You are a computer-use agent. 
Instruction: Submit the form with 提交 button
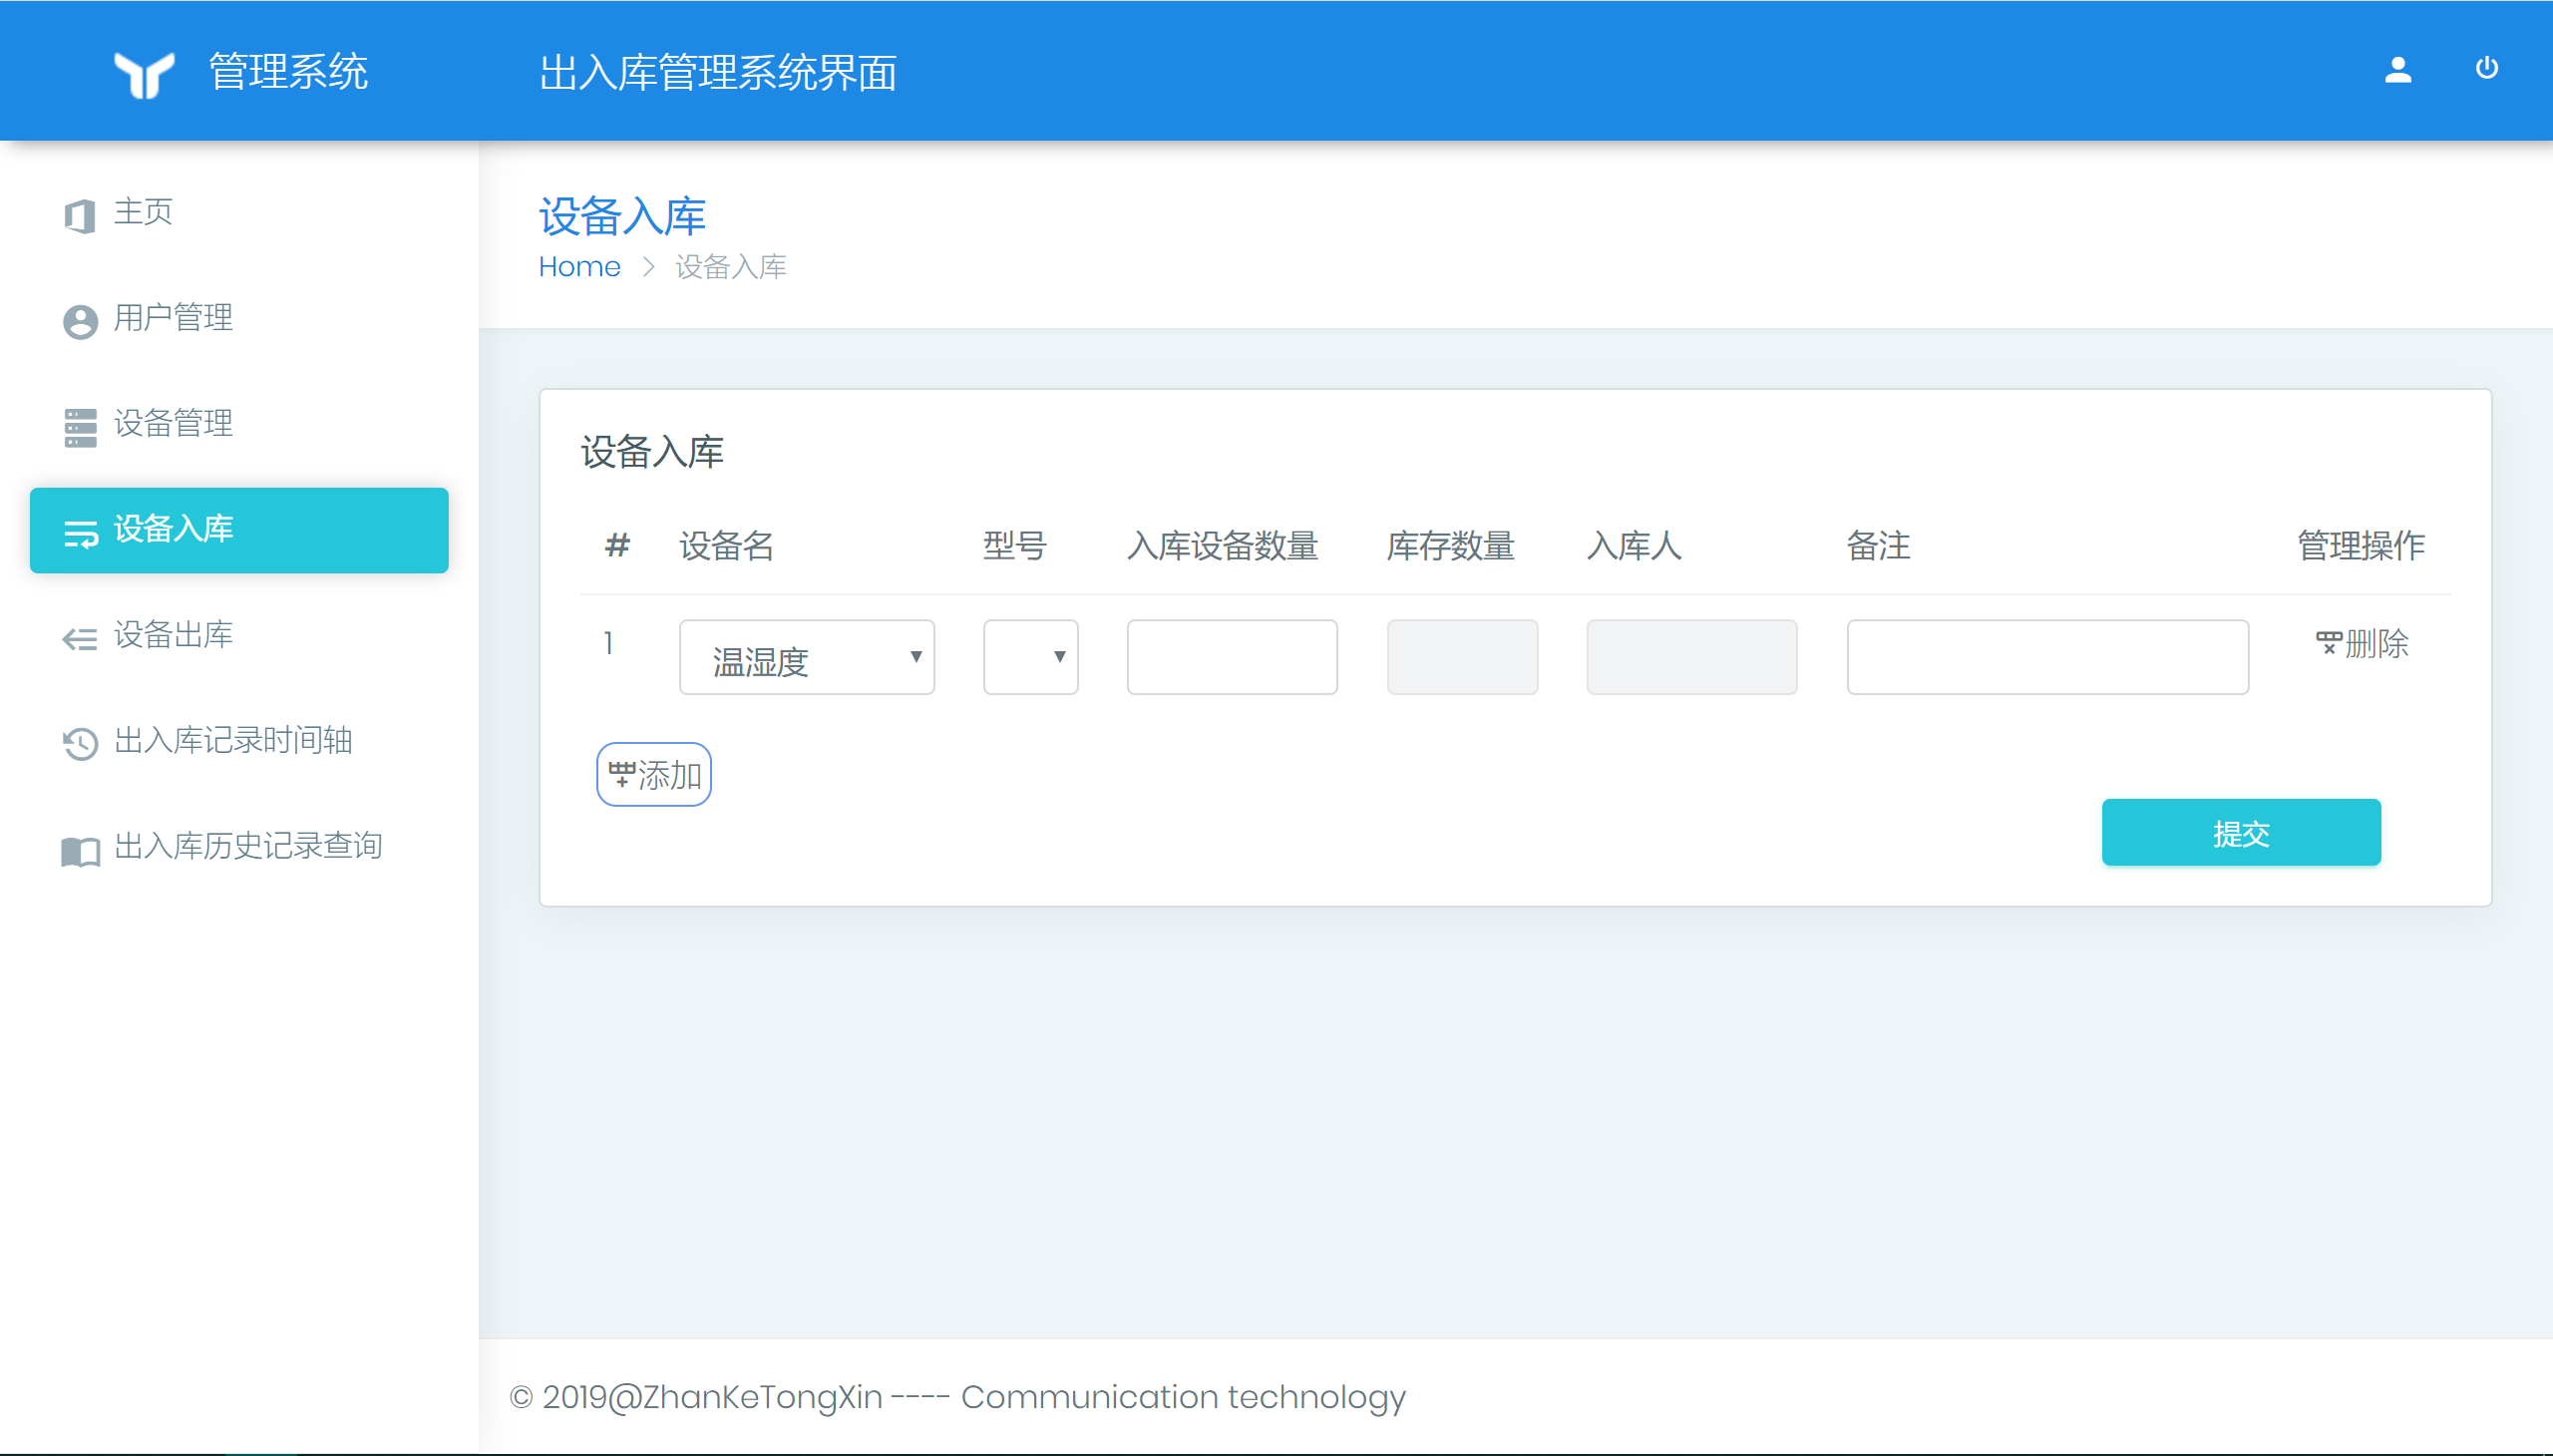coord(2241,833)
